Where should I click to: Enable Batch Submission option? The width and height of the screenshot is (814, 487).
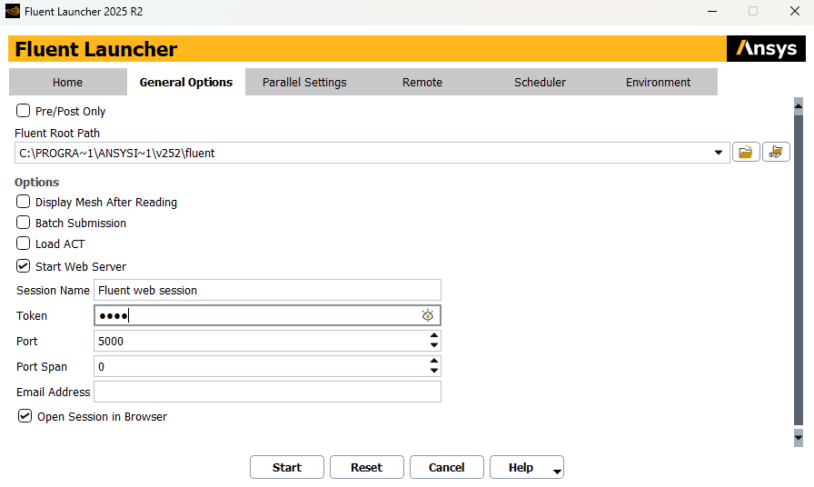pyautogui.click(x=23, y=222)
